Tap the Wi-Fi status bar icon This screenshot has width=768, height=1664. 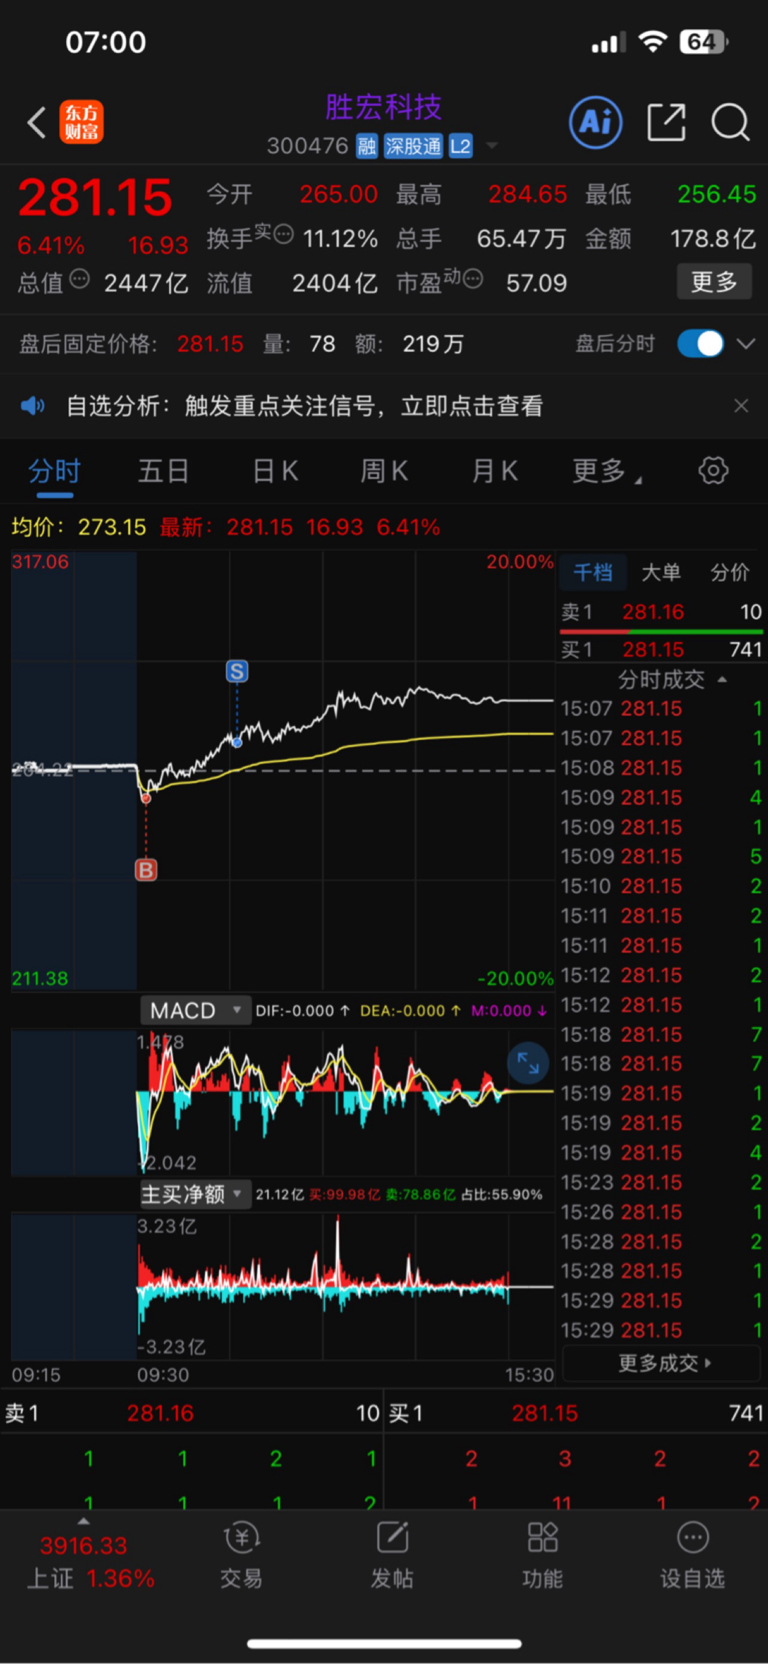pyautogui.click(x=653, y=41)
